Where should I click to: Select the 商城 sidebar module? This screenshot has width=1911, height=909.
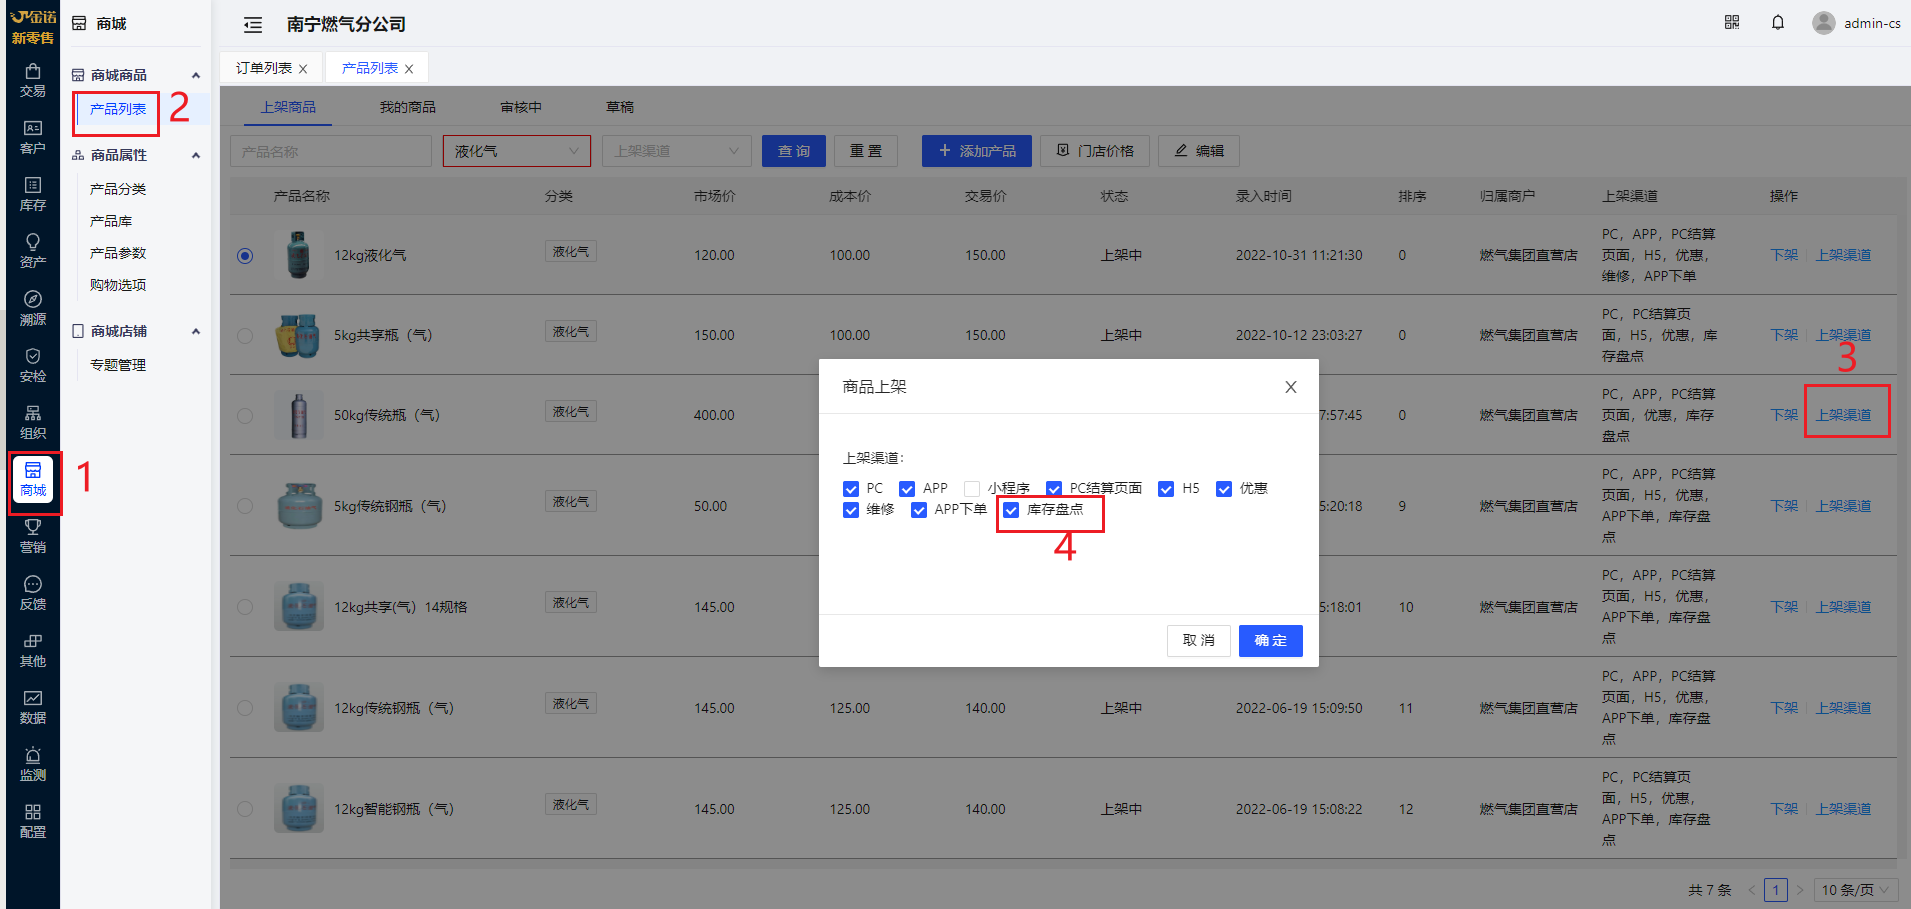tap(33, 479)
